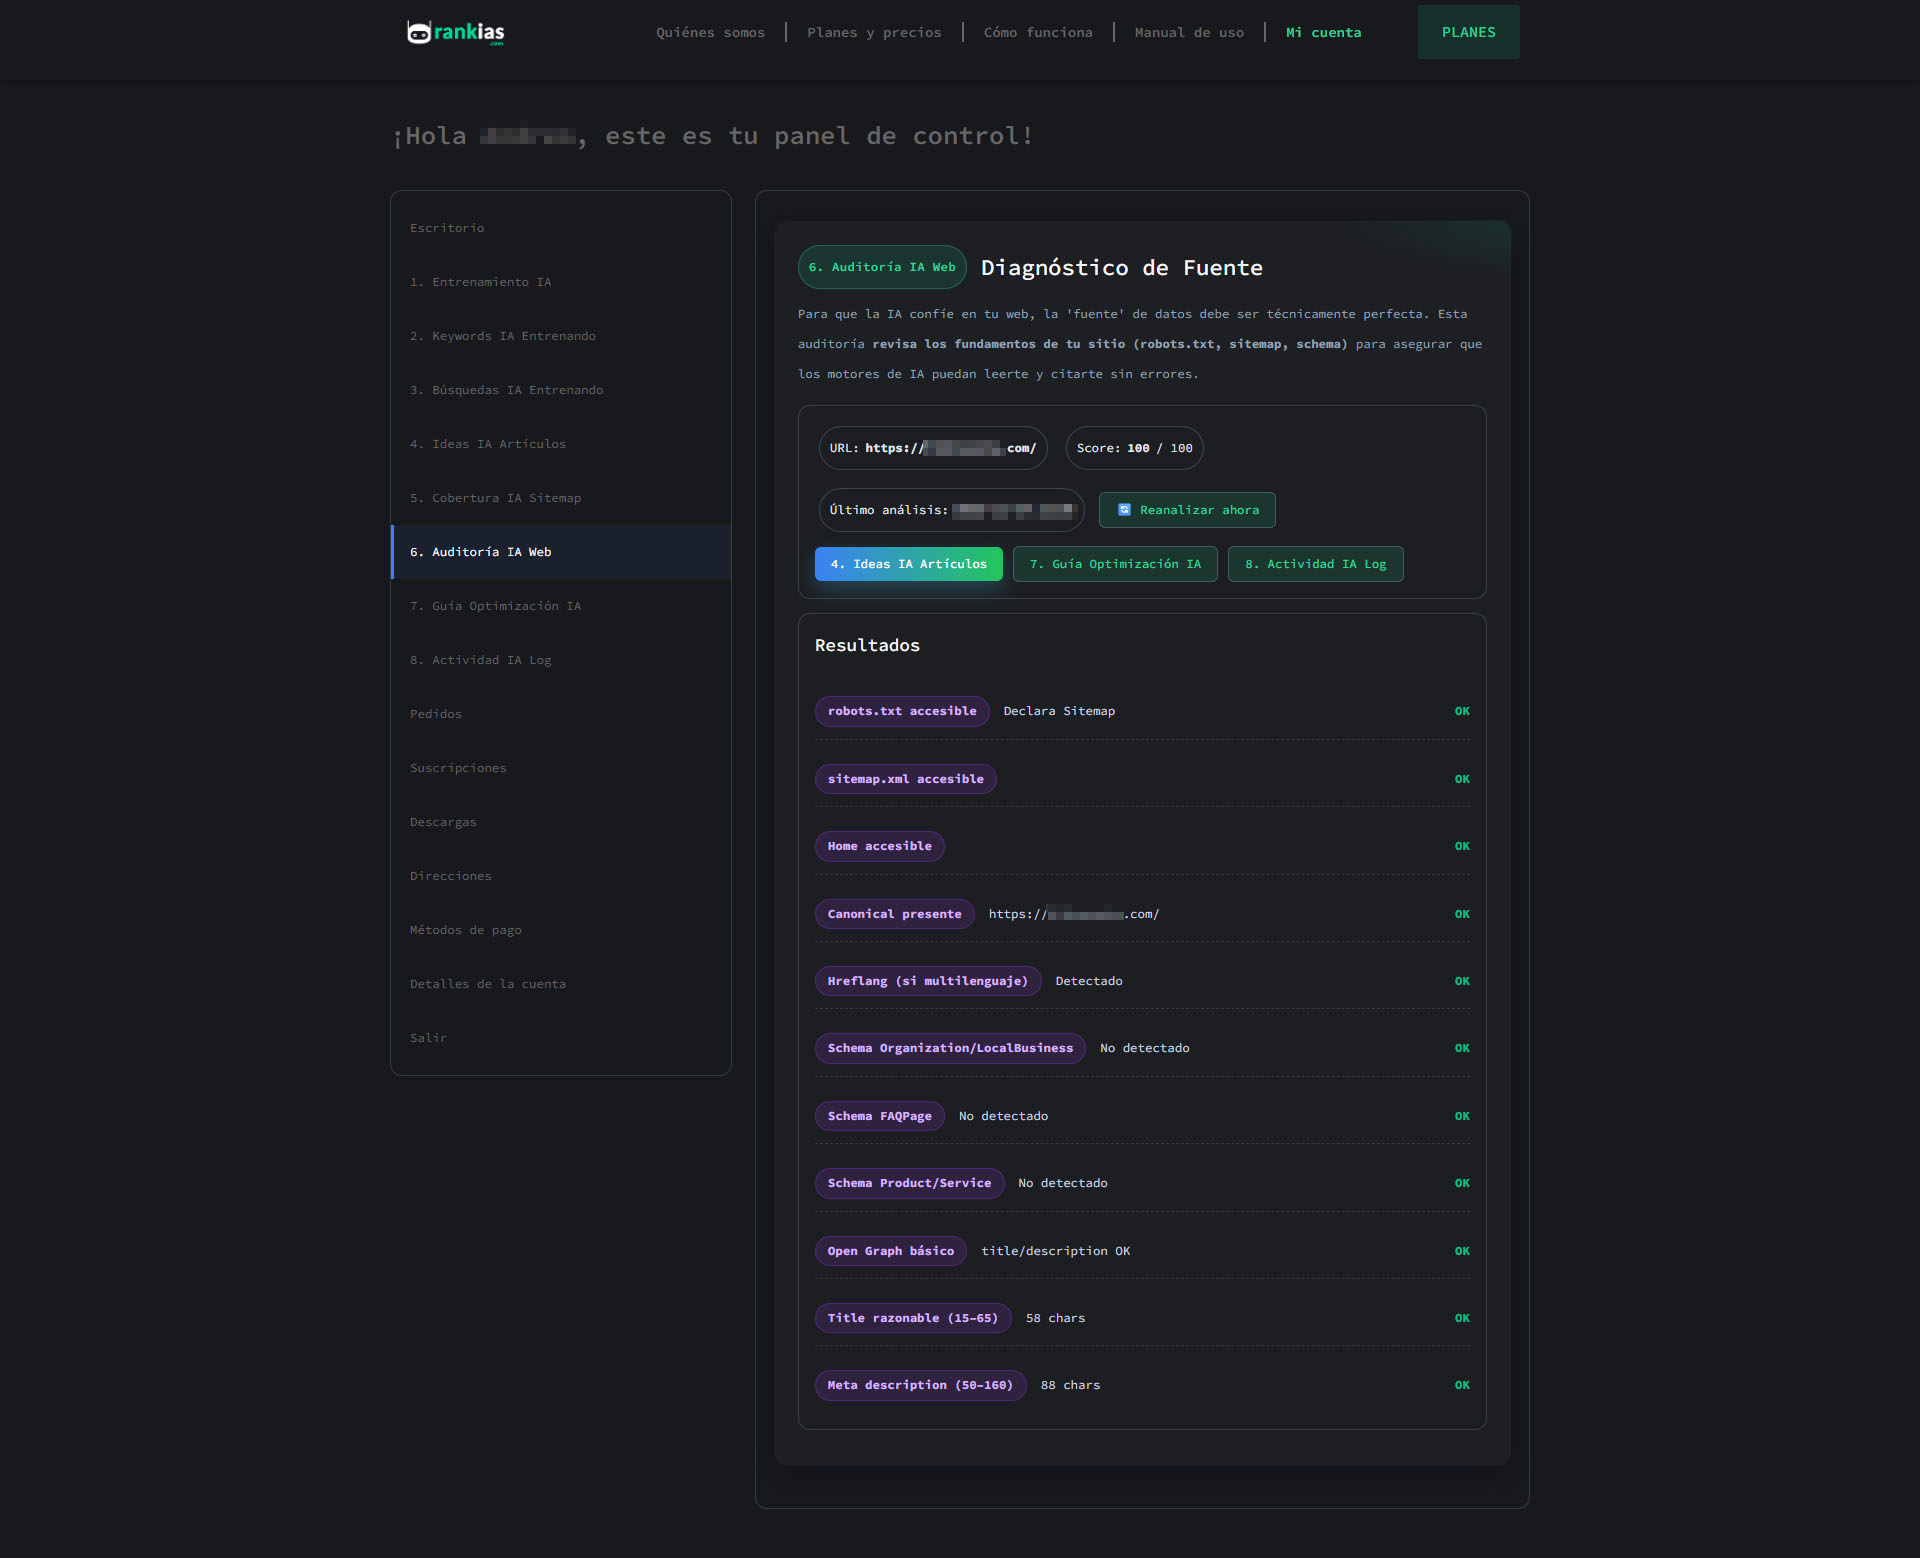Screen dimensions: 1920x1558
Task: Select Mi cuenta in navigation
Action: [1323, 33]
